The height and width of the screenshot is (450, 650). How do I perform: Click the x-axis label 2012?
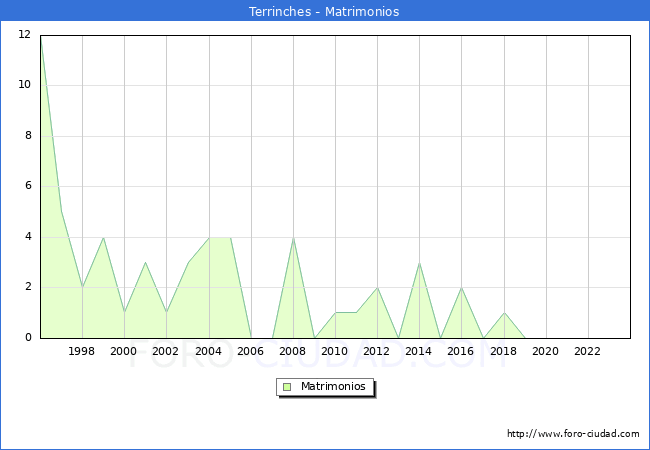[x=376, y=351]
